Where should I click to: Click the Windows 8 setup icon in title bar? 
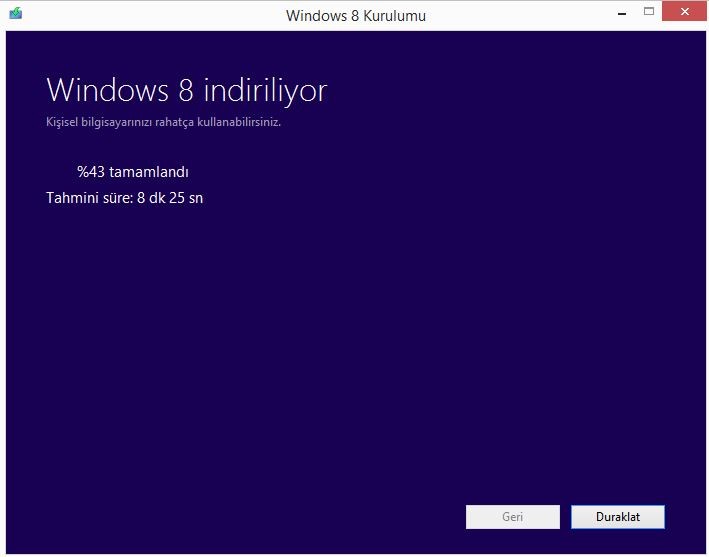pos(16,13)
